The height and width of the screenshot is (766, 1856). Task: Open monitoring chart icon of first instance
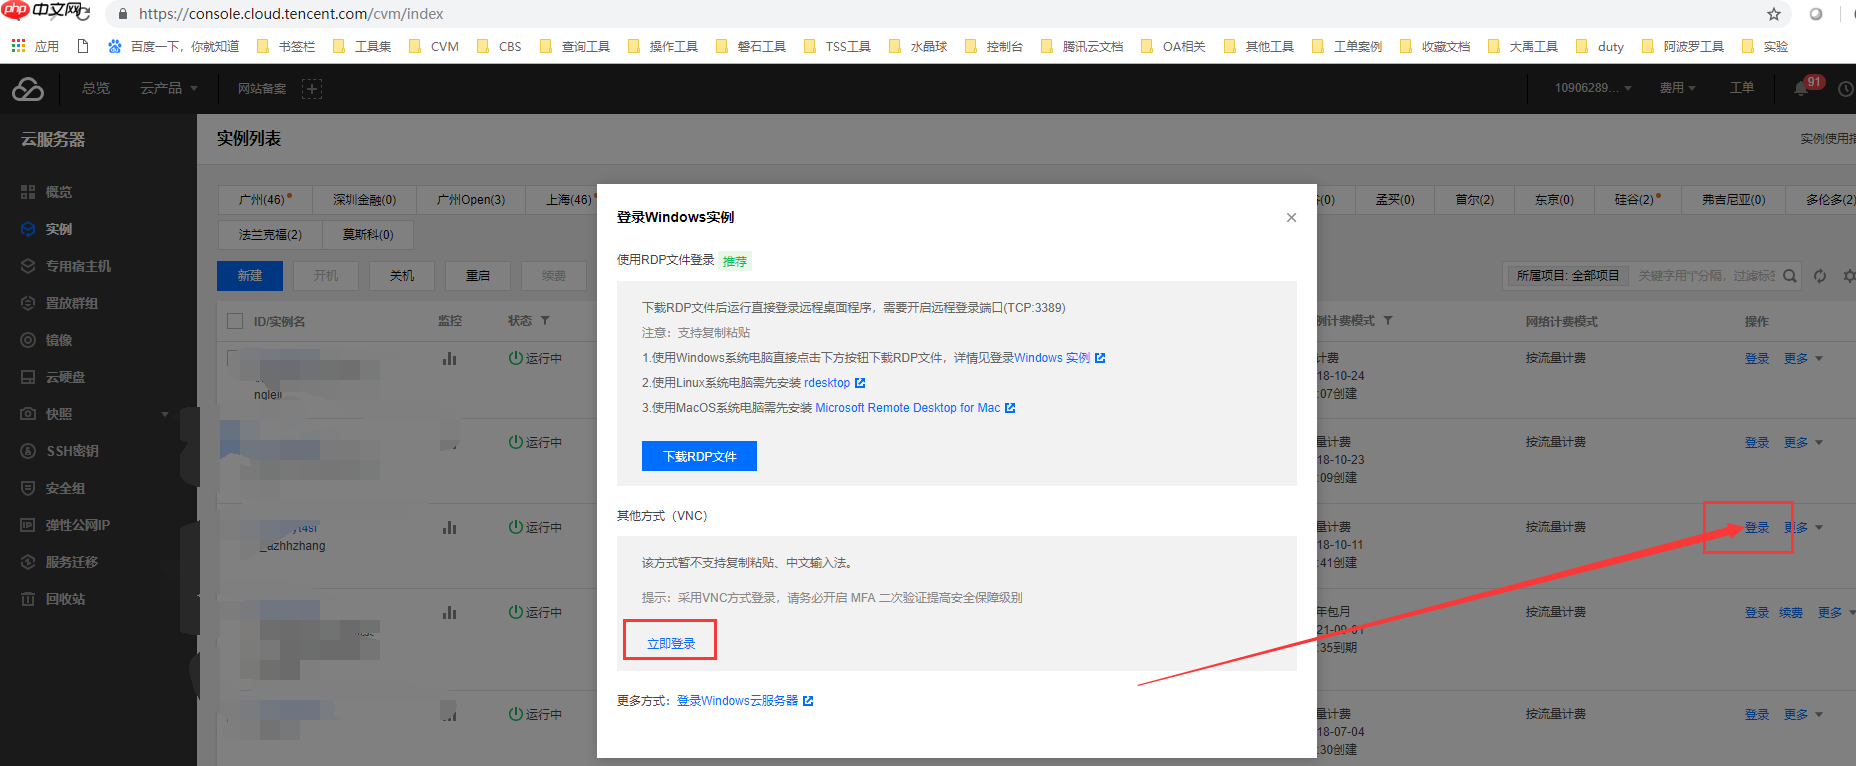[x=450, y=358]
